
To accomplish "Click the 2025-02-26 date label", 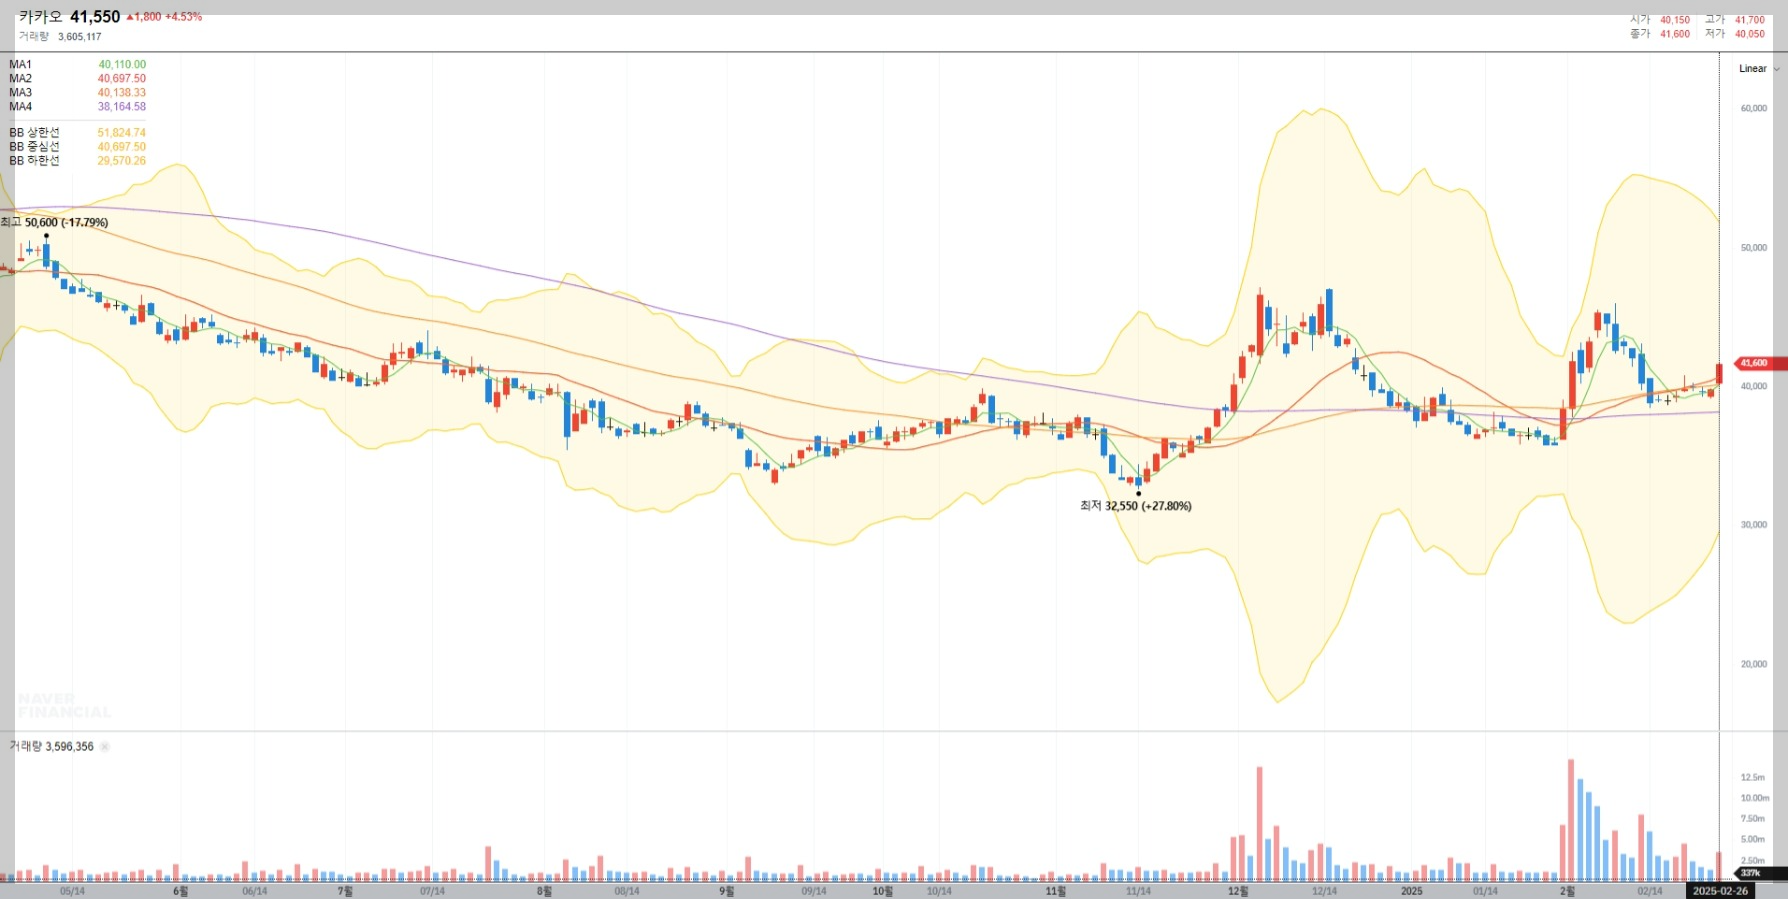I will 1720,891.
